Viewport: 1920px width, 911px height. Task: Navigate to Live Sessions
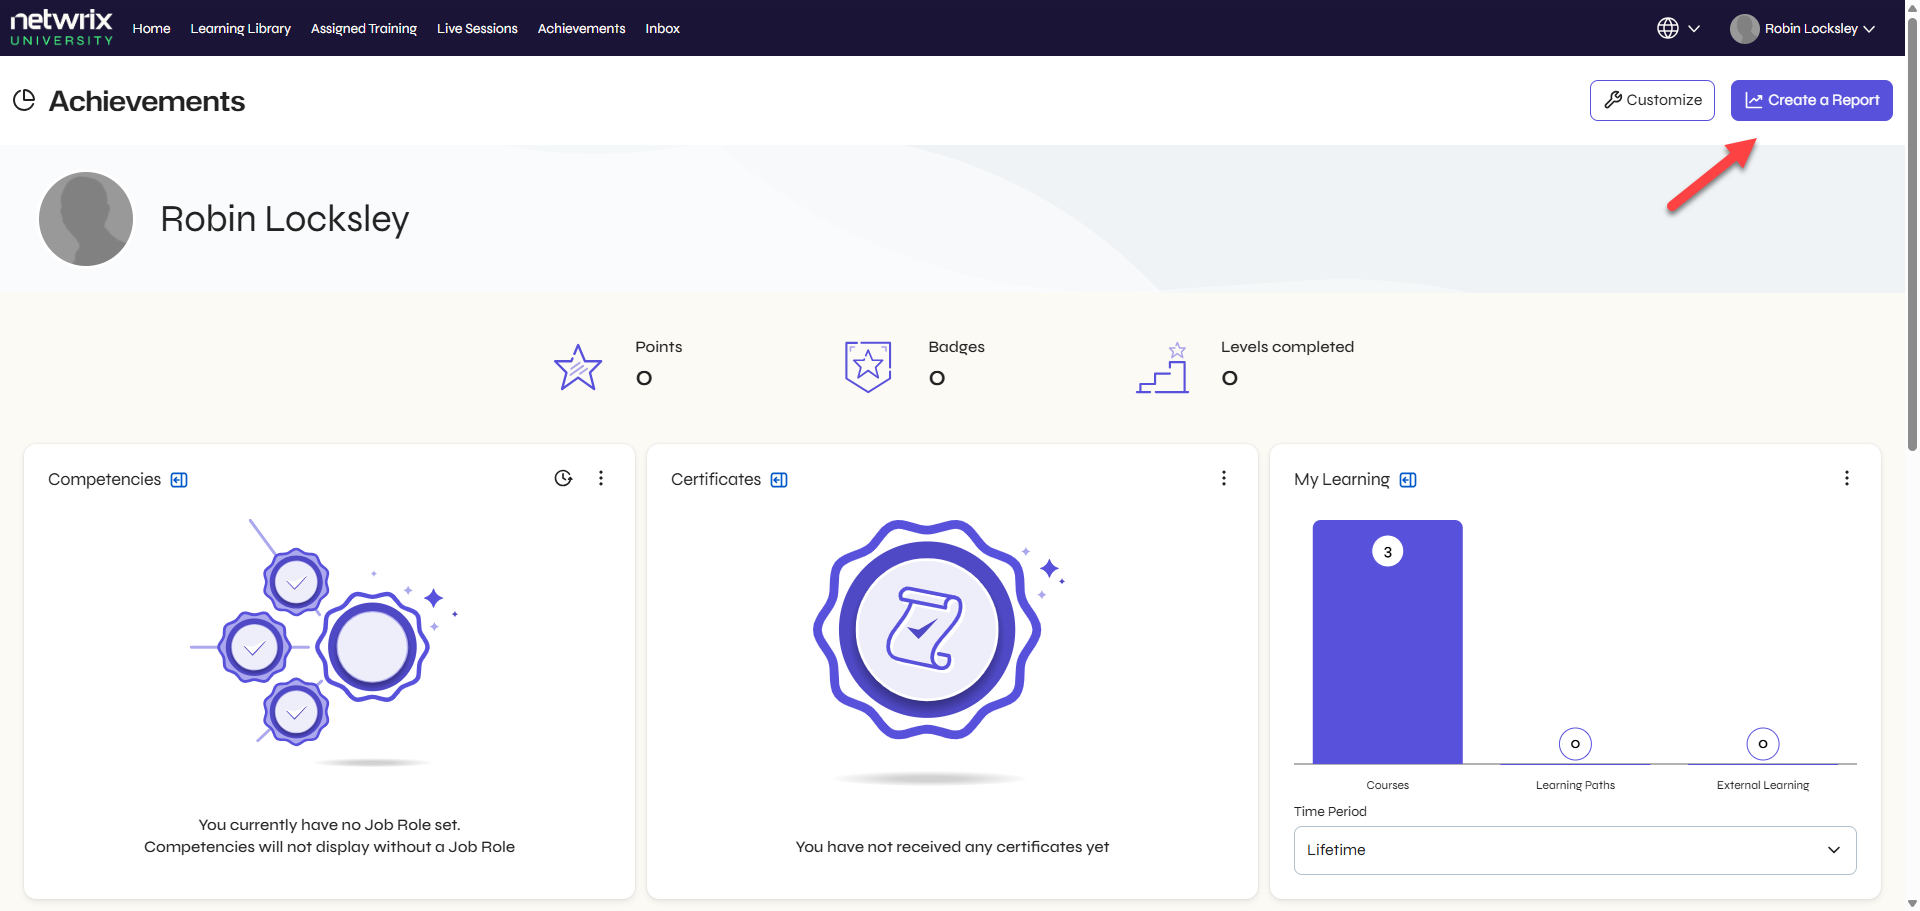tap(477, 28)
